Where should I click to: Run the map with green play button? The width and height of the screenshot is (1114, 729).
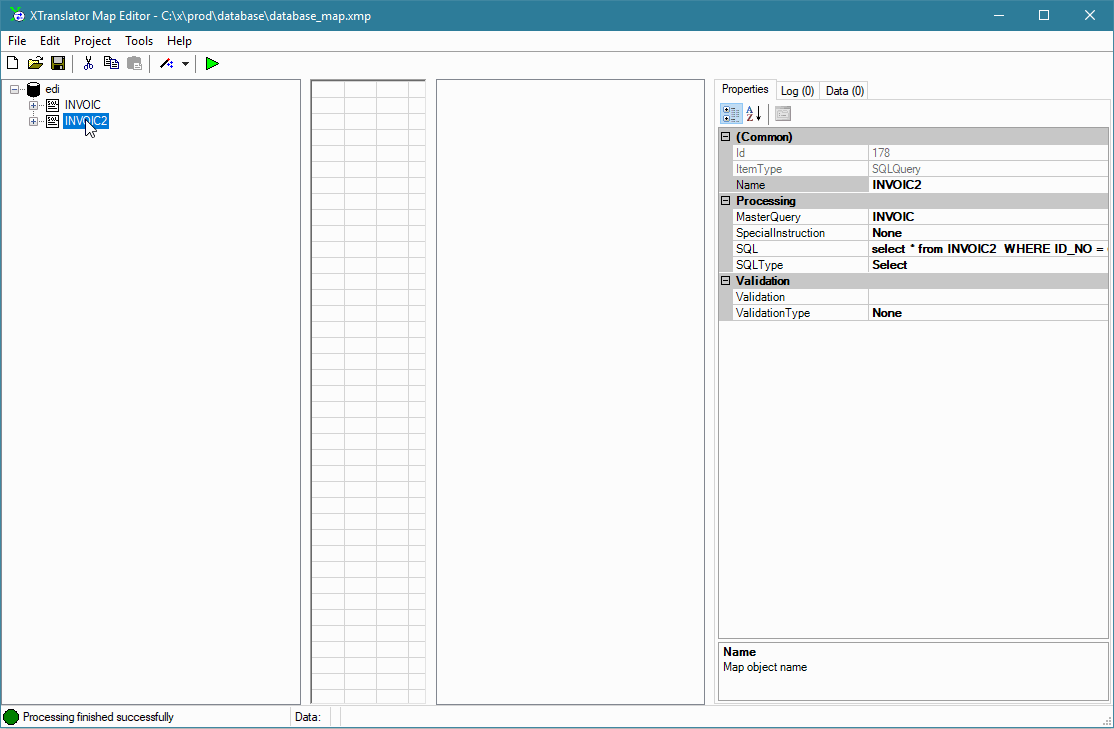click(x=212, y=63)
